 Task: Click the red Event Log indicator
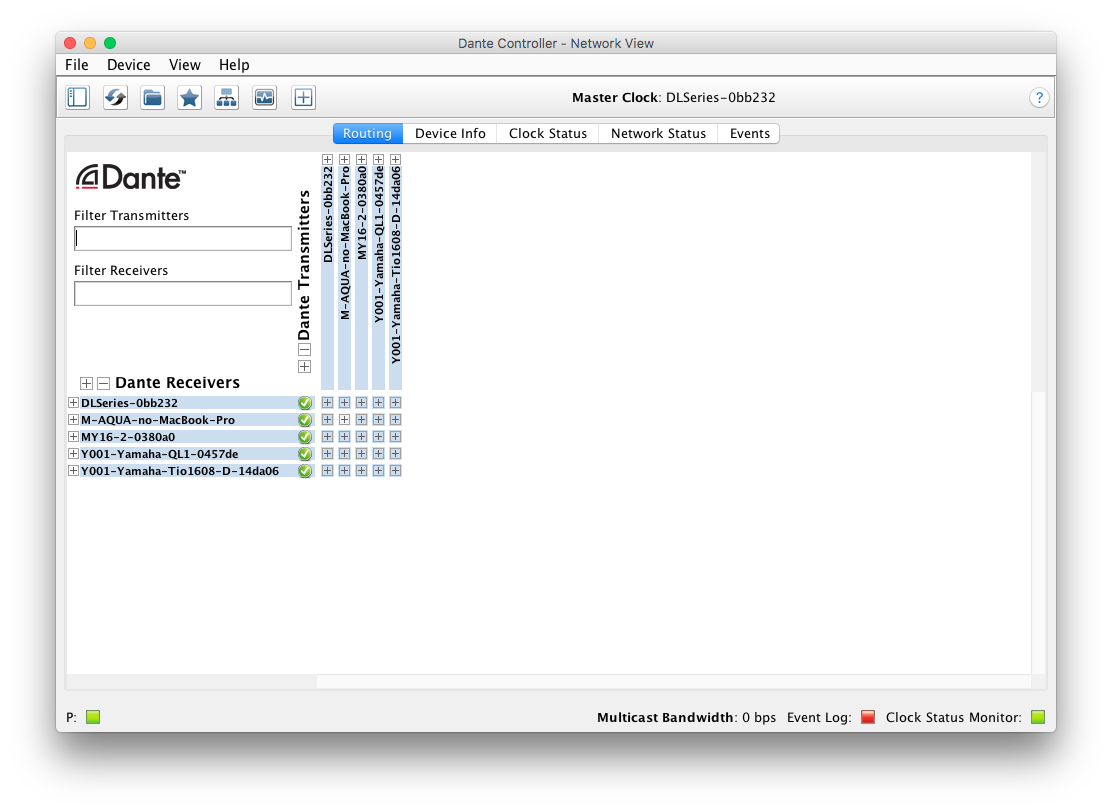click(x=867, y=717)
